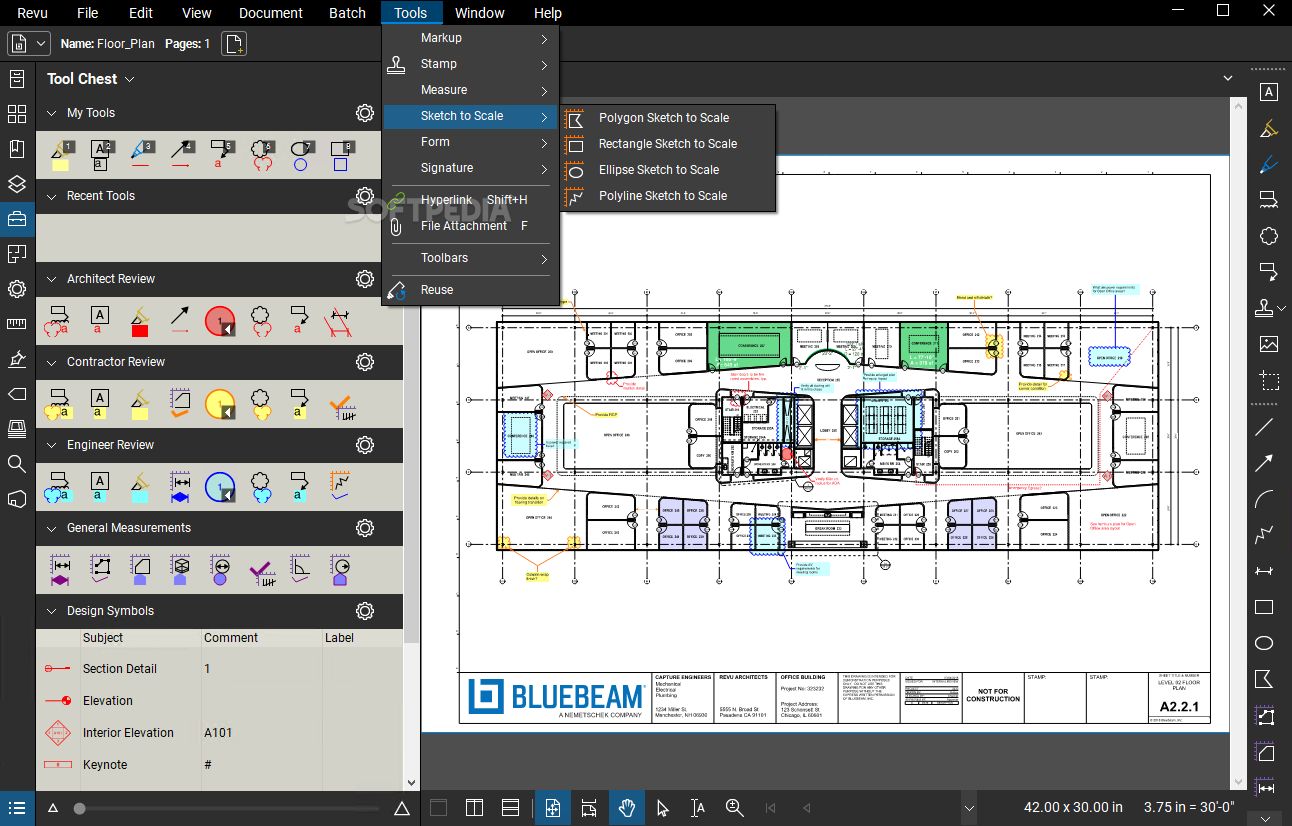Open the Batch menu
The image size is (1292, 826).
point(347,13)
